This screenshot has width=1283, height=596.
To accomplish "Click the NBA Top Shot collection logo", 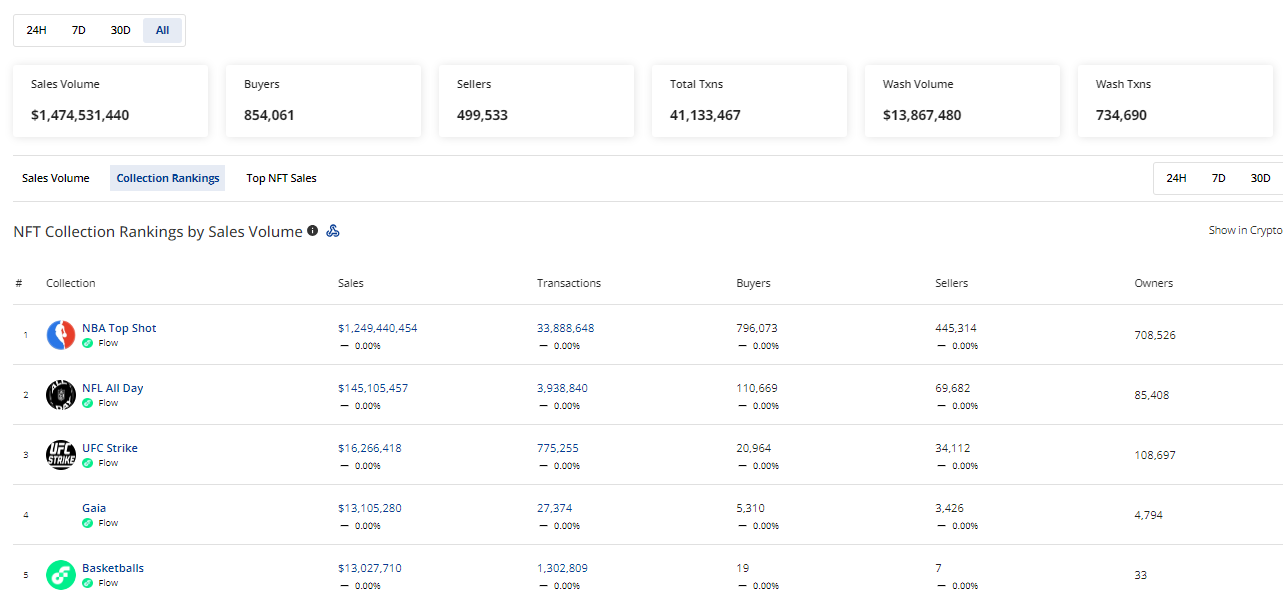I will point(61,335).
